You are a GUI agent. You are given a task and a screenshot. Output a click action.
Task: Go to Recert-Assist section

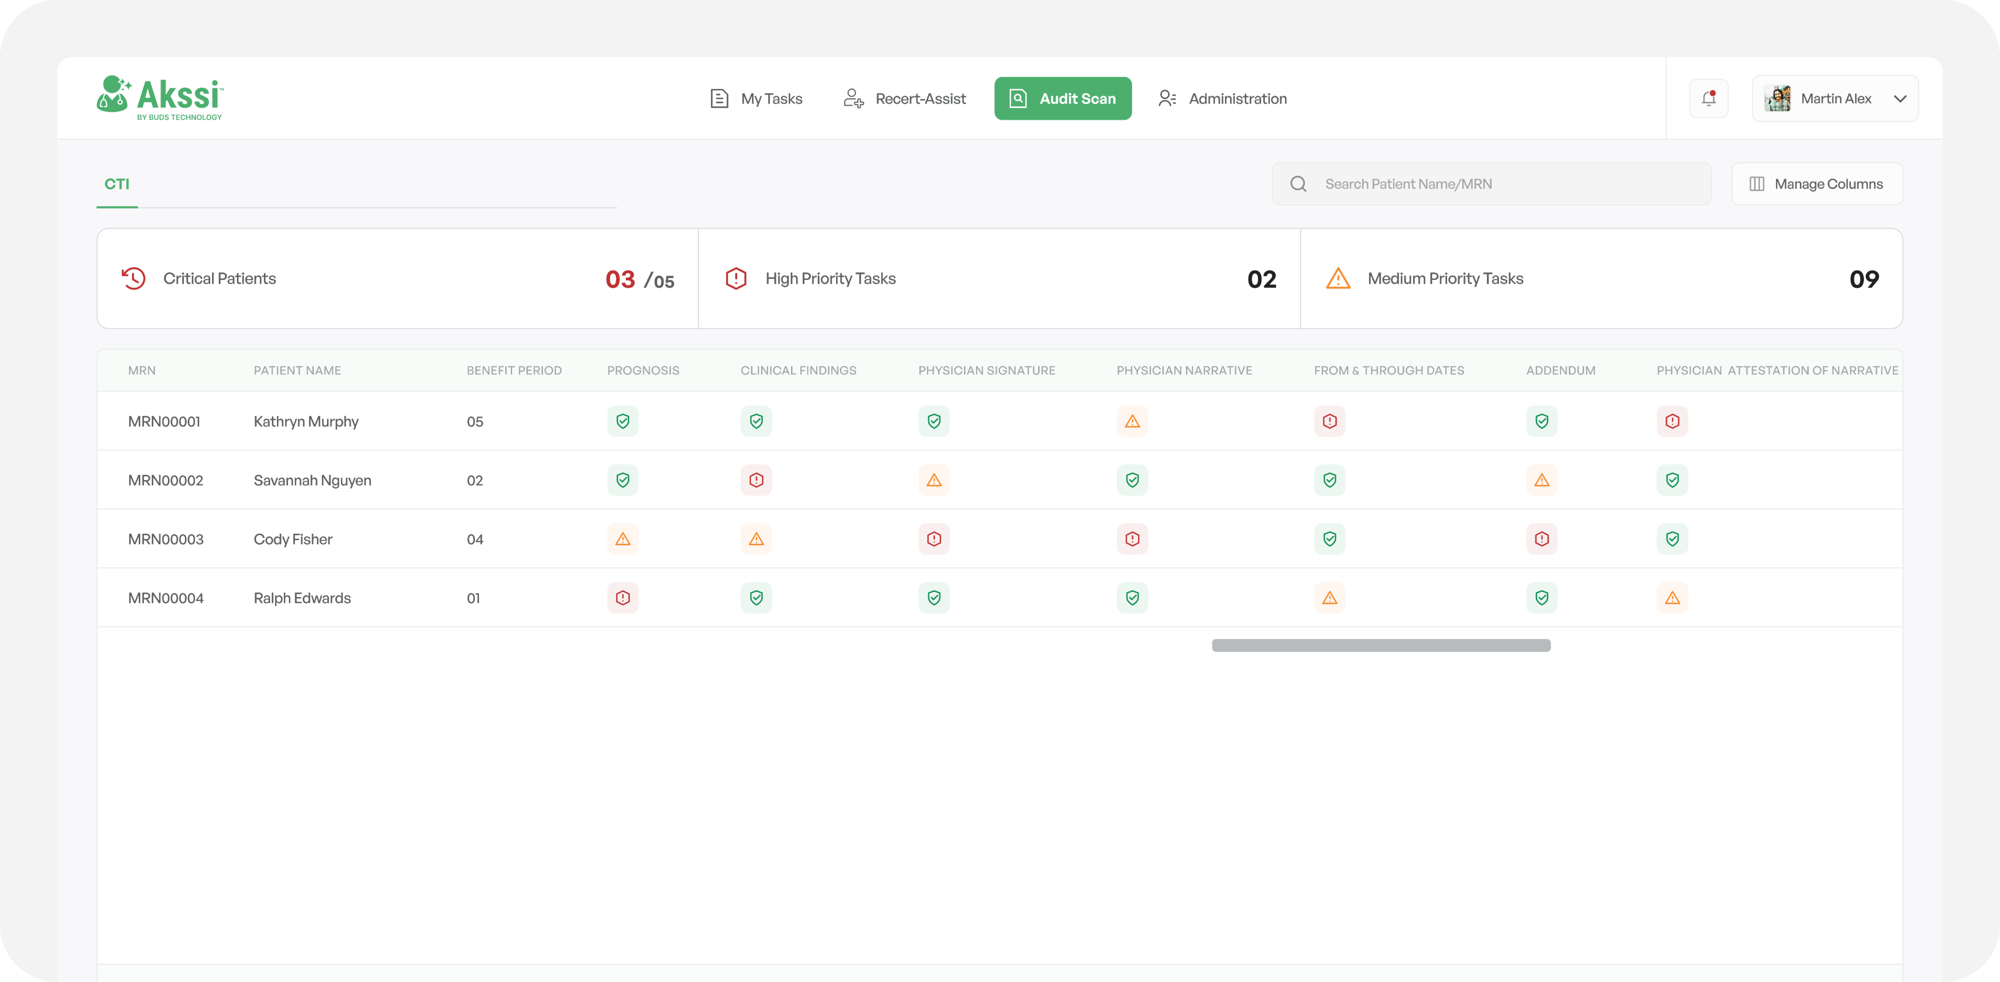pyautogui.click(x=905, y=99)
